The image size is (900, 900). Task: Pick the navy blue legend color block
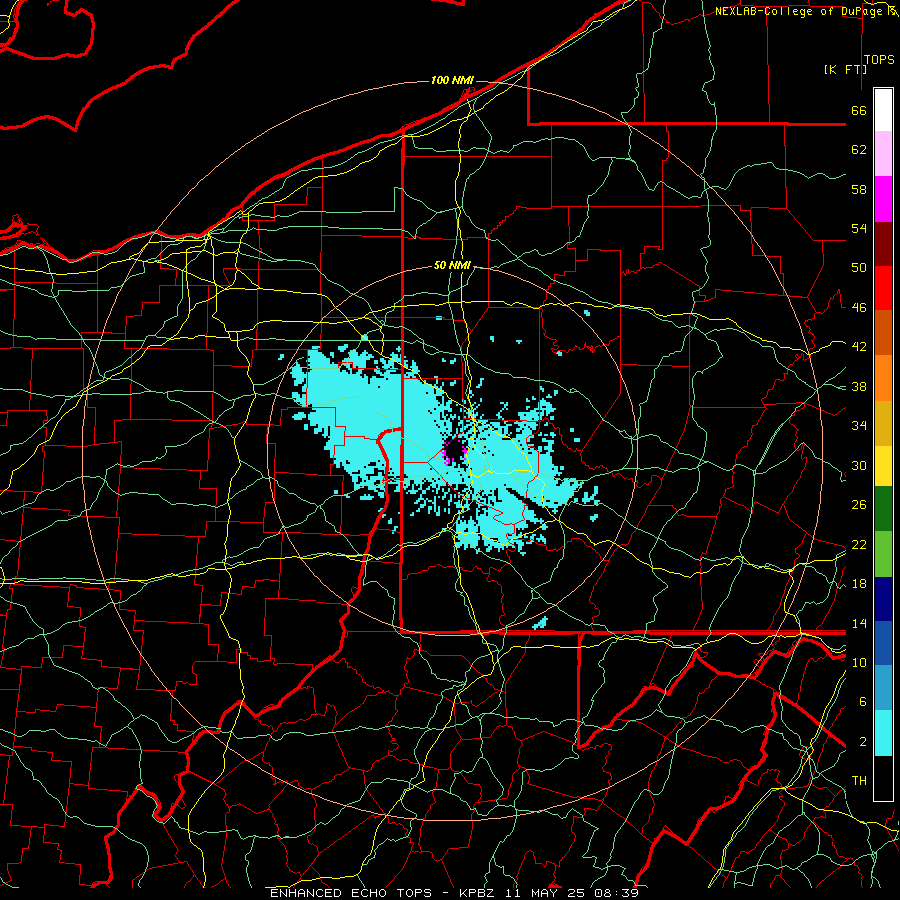(x=883, y=599)
